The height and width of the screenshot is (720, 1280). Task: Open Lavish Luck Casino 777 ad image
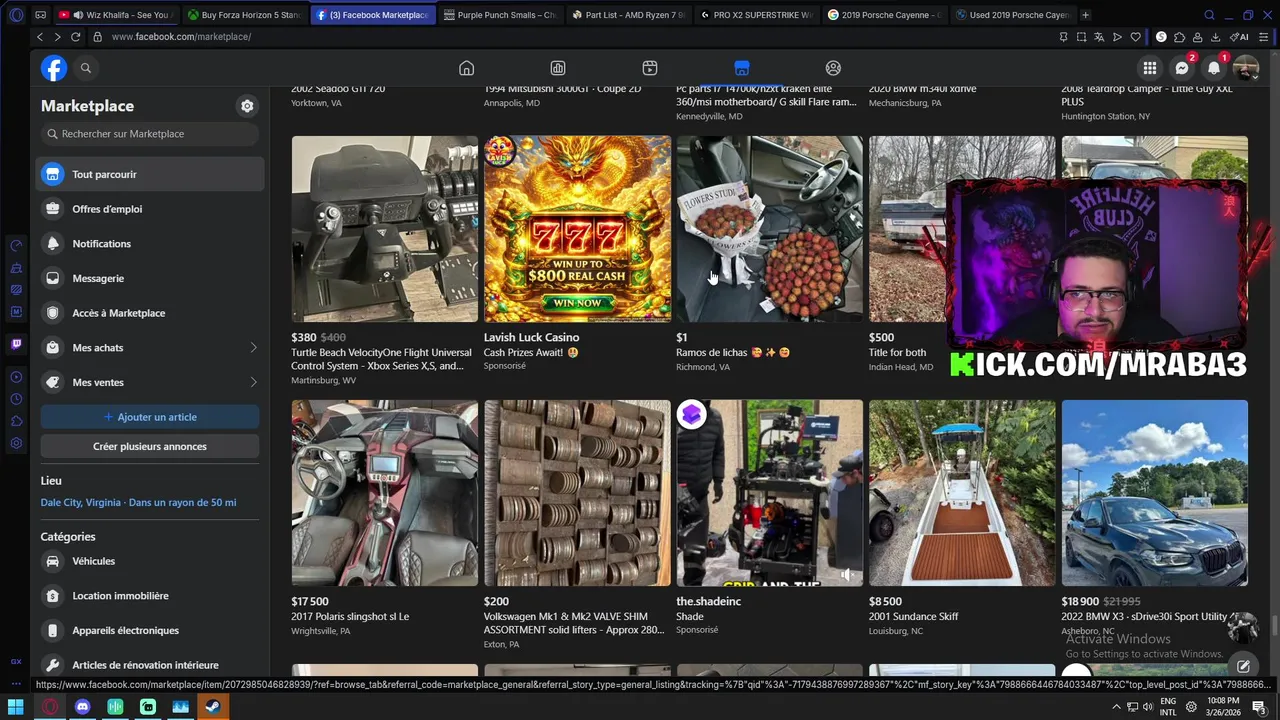tap(577, 229)
